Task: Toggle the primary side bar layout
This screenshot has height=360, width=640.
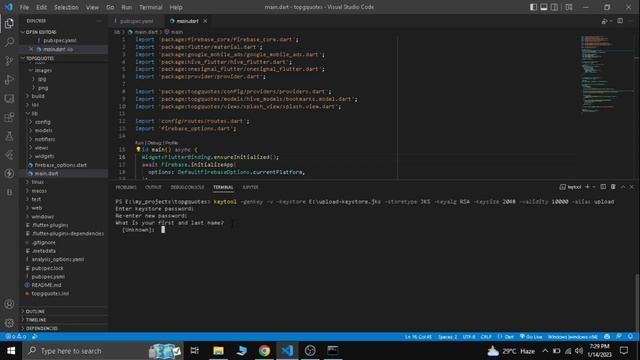Action: coord(533,7)
